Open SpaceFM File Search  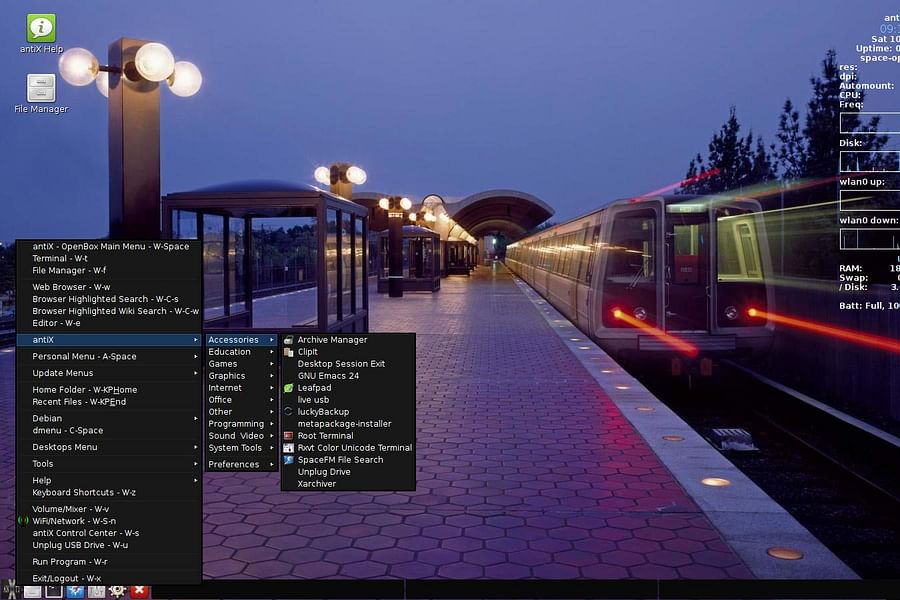343,459
